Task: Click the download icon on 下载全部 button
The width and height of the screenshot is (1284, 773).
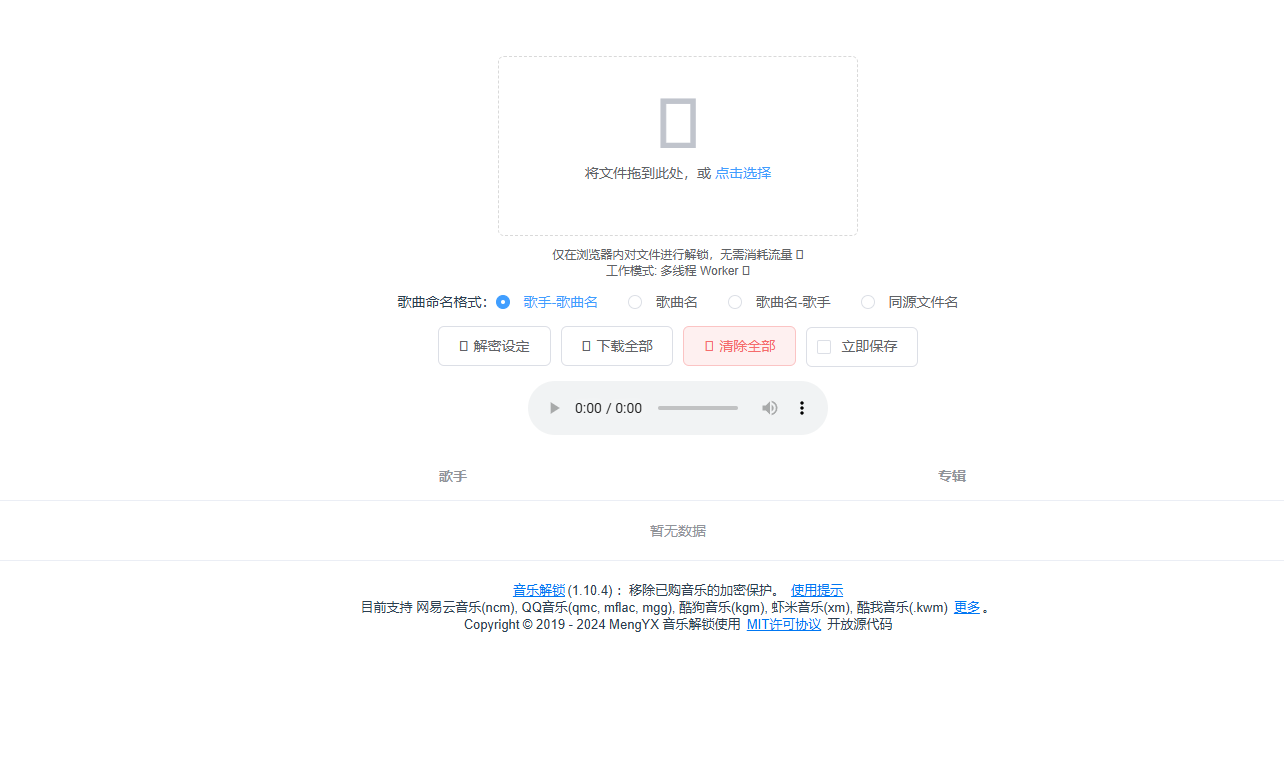Action: 588,346
